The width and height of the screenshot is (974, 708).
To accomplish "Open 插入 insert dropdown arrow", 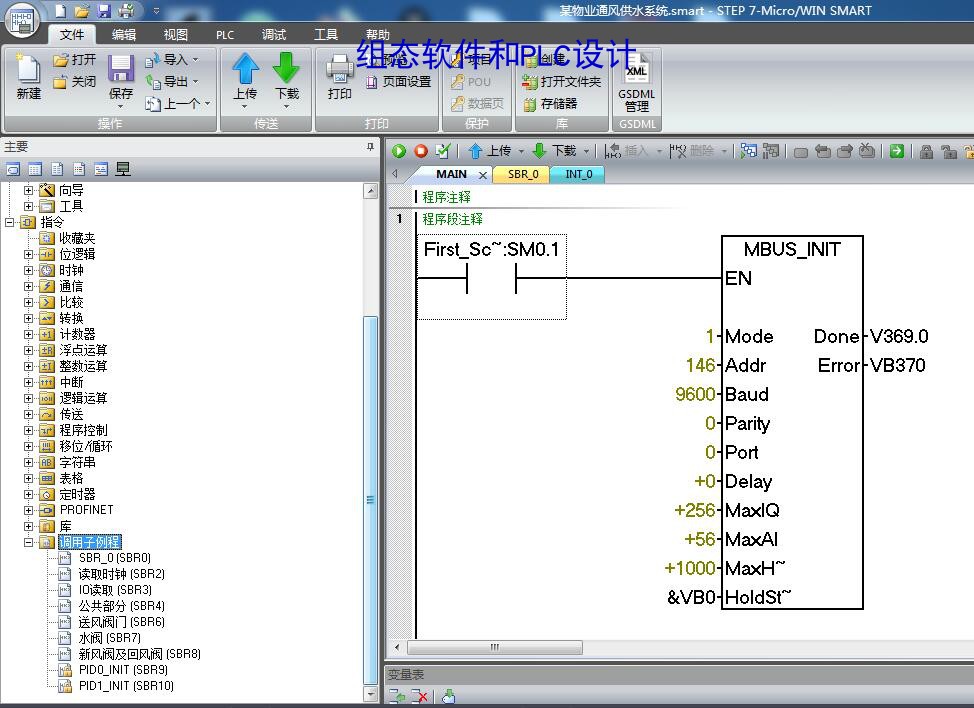I will [x=659, y=151].
